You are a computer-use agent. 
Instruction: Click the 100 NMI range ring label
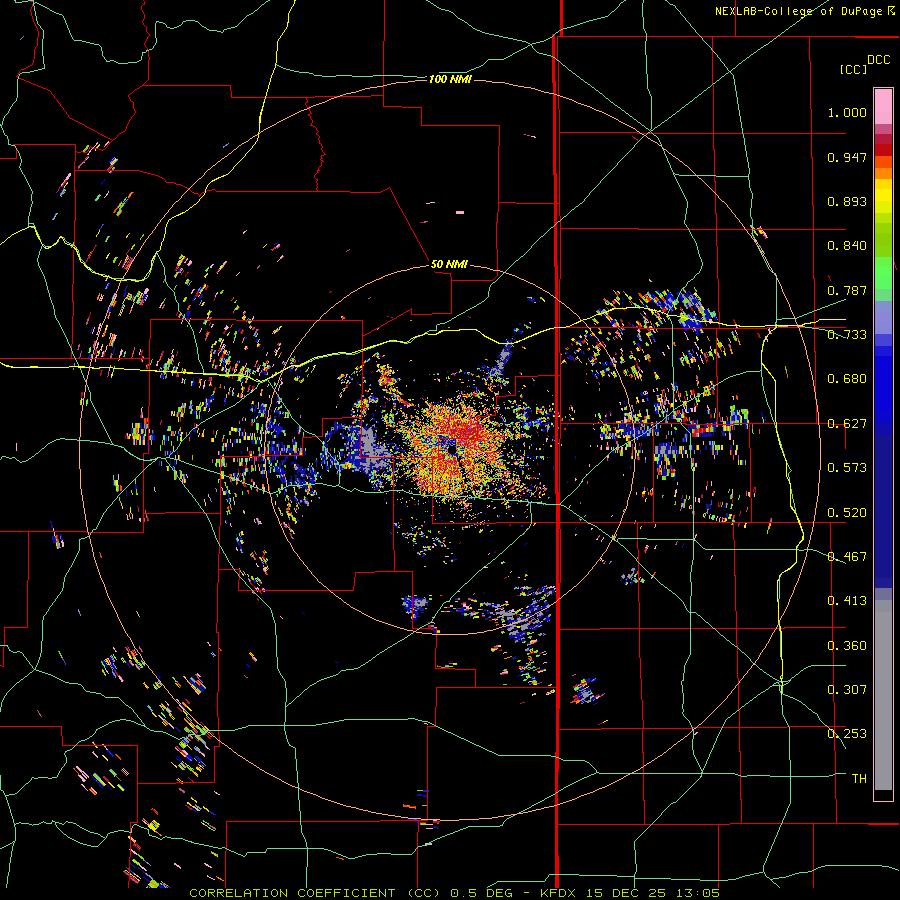(450, 79)
